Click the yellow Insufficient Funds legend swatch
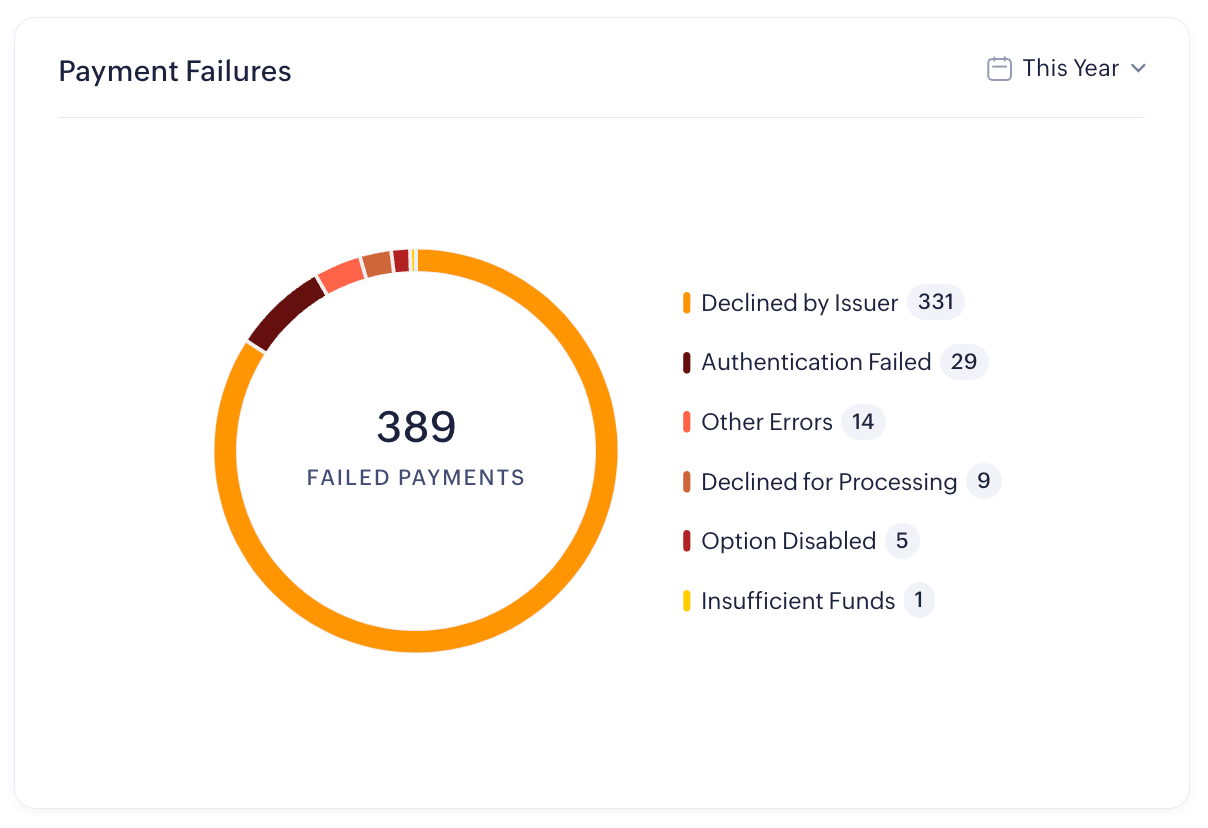1208x828 pixels. 687,601
